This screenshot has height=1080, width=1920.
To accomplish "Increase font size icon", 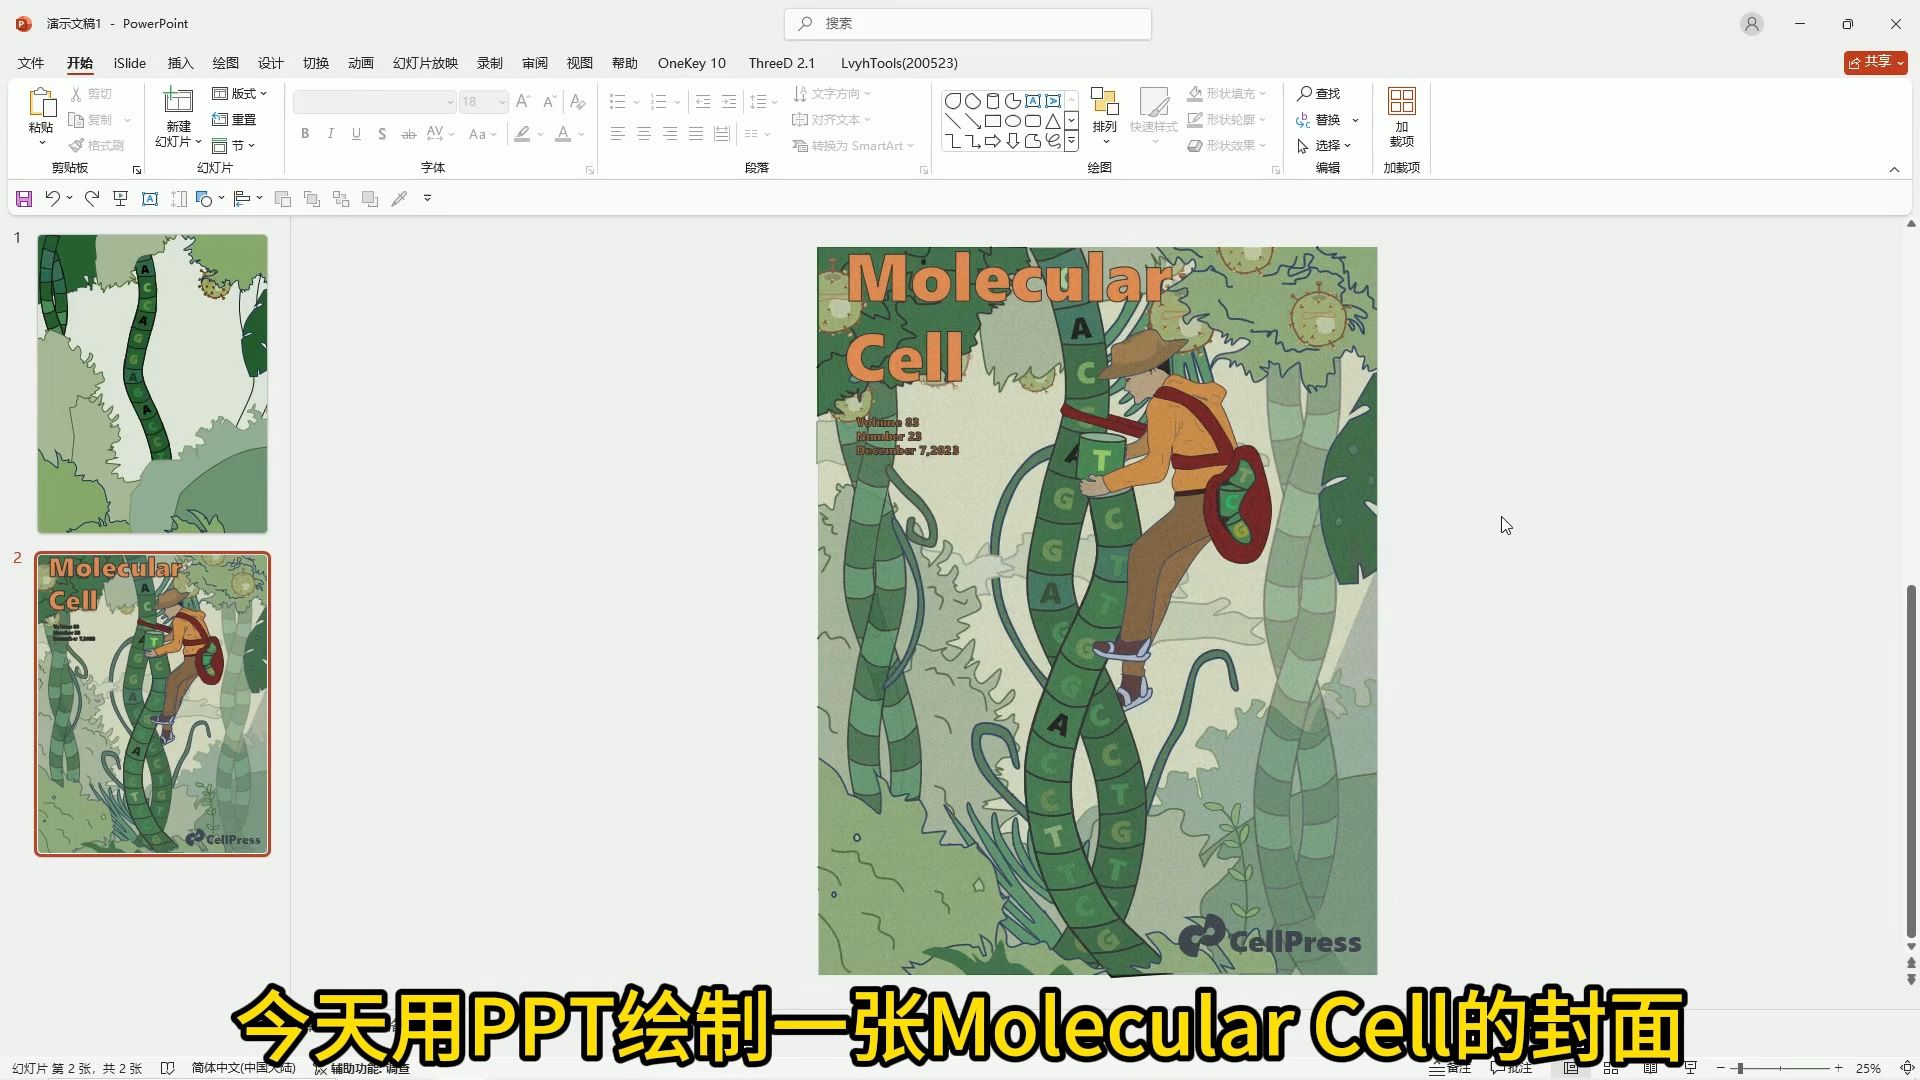I will pyautogui.click(x=523, y=102).
